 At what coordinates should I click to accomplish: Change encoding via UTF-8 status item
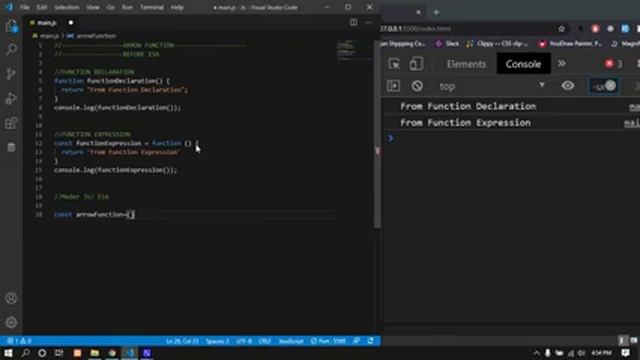pos(244,341)
